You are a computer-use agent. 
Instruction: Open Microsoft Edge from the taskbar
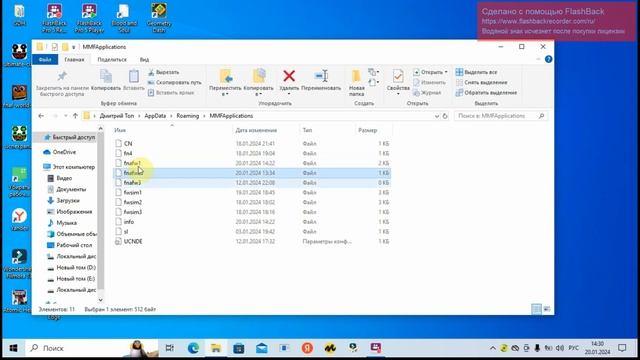click(193, 348)
